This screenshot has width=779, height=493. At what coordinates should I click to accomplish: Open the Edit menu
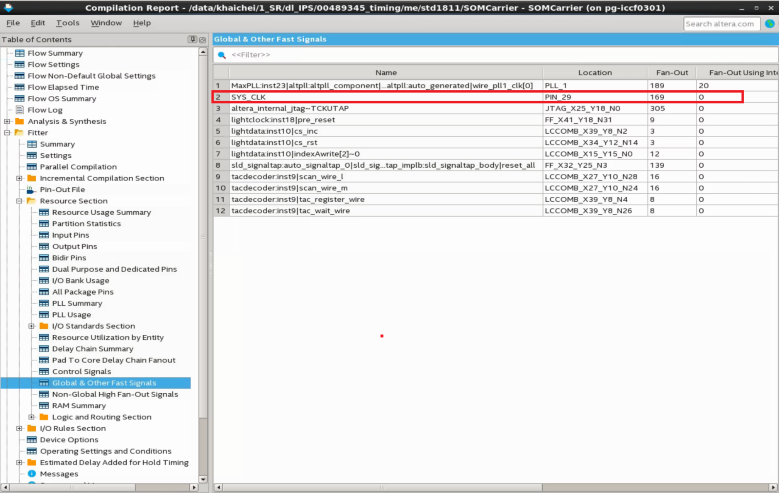37,23
